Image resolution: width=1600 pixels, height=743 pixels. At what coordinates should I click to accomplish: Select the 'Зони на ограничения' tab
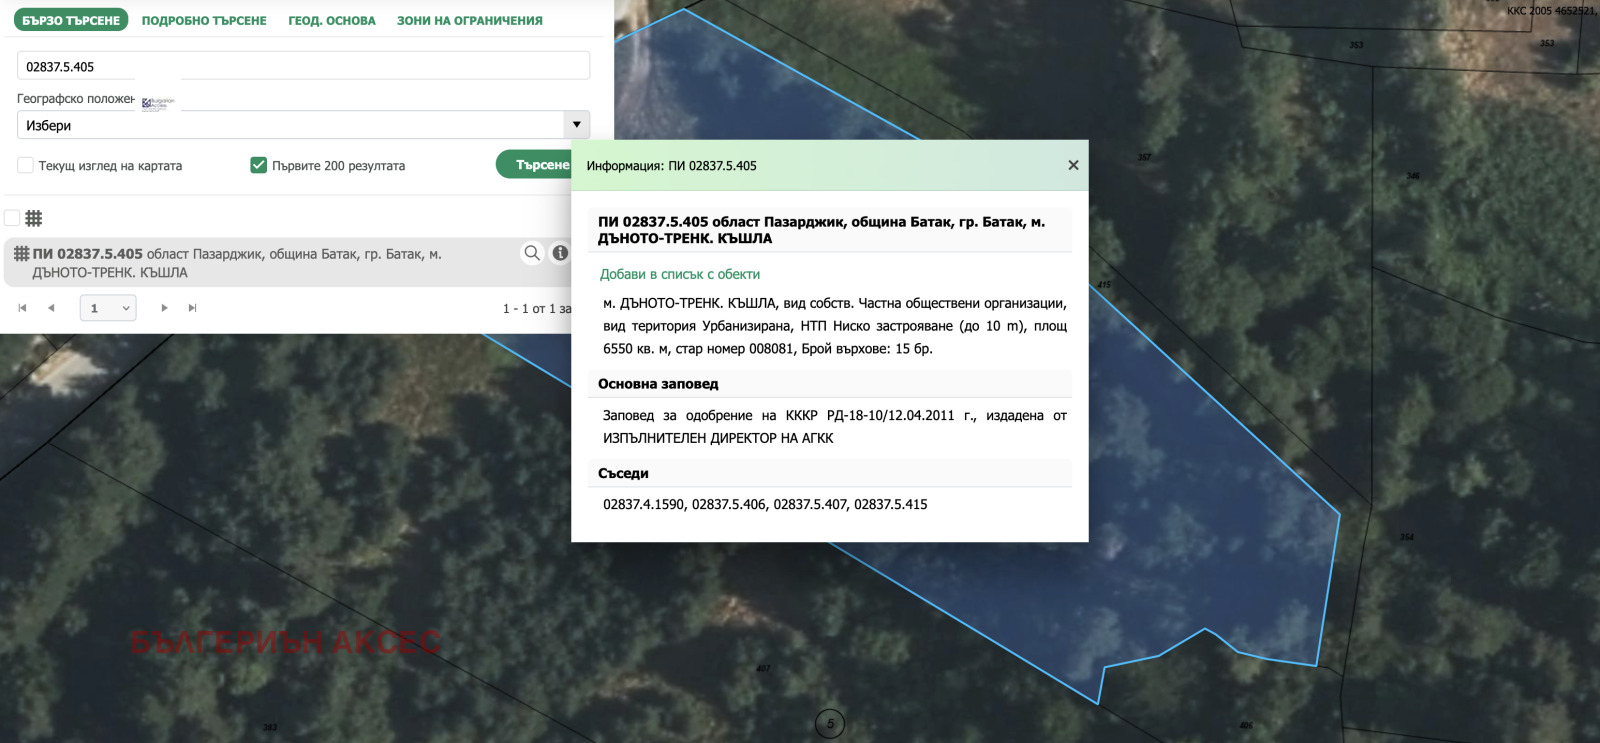[x=470, y=20]
